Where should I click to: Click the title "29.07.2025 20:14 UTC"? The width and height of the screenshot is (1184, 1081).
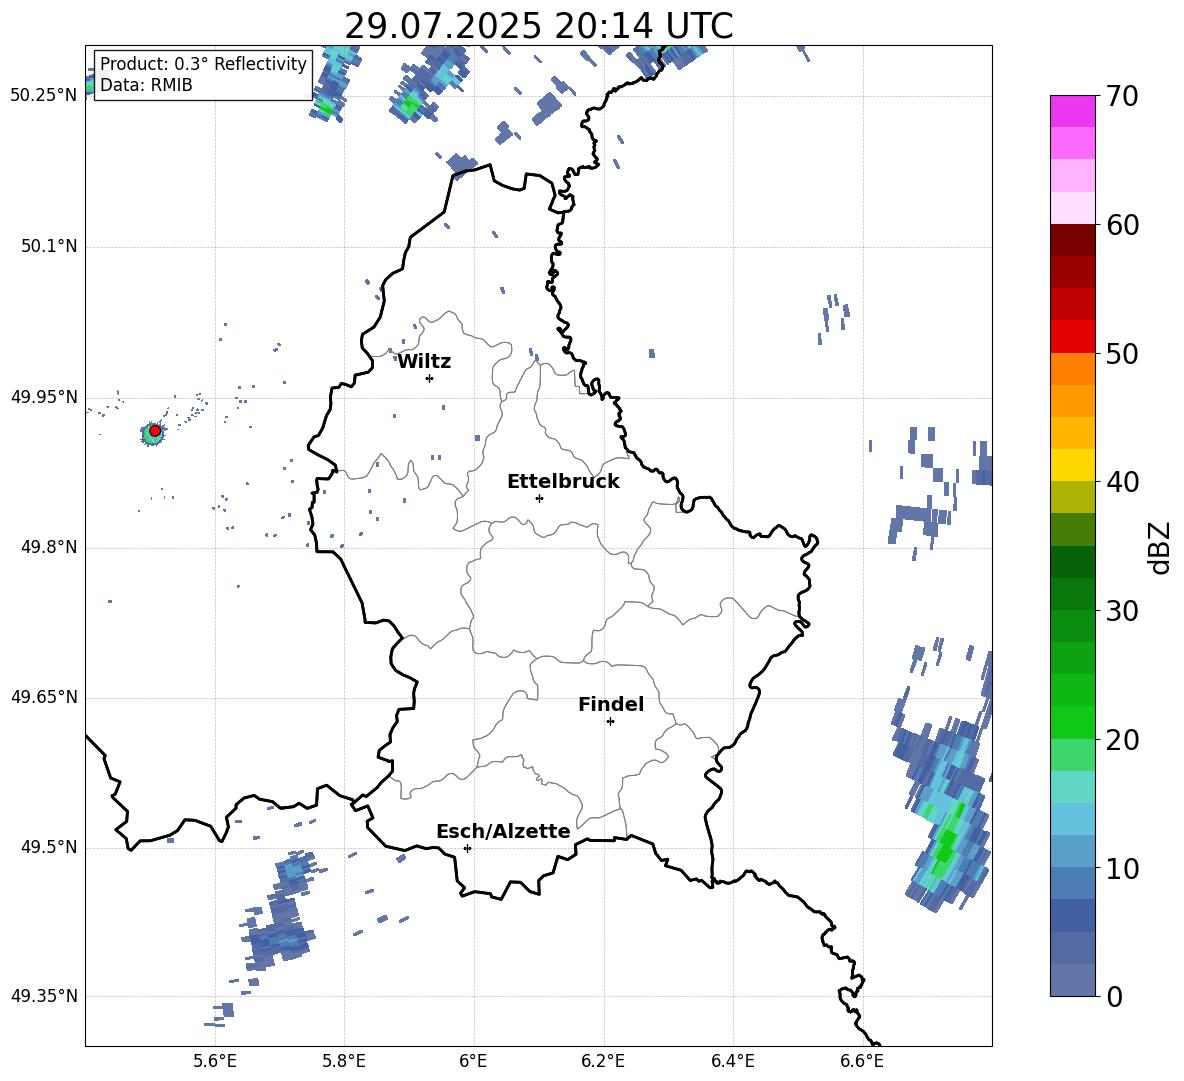pyautogui.click(x=538, y=26)
